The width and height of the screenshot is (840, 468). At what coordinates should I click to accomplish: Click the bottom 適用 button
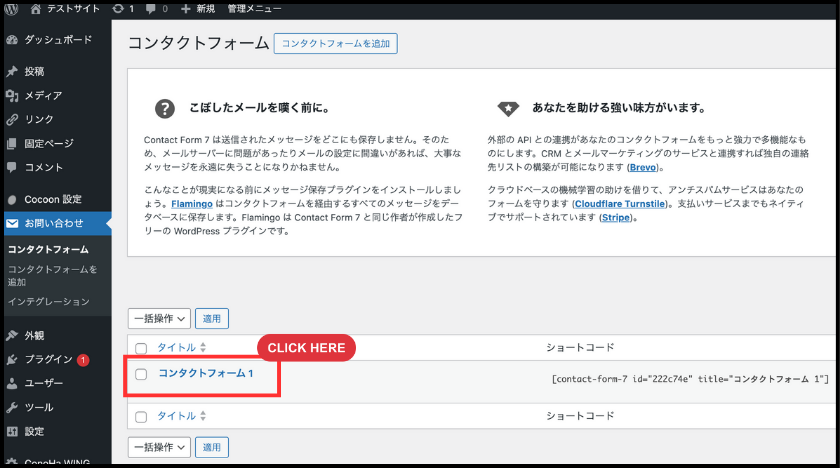pos(212,447)
